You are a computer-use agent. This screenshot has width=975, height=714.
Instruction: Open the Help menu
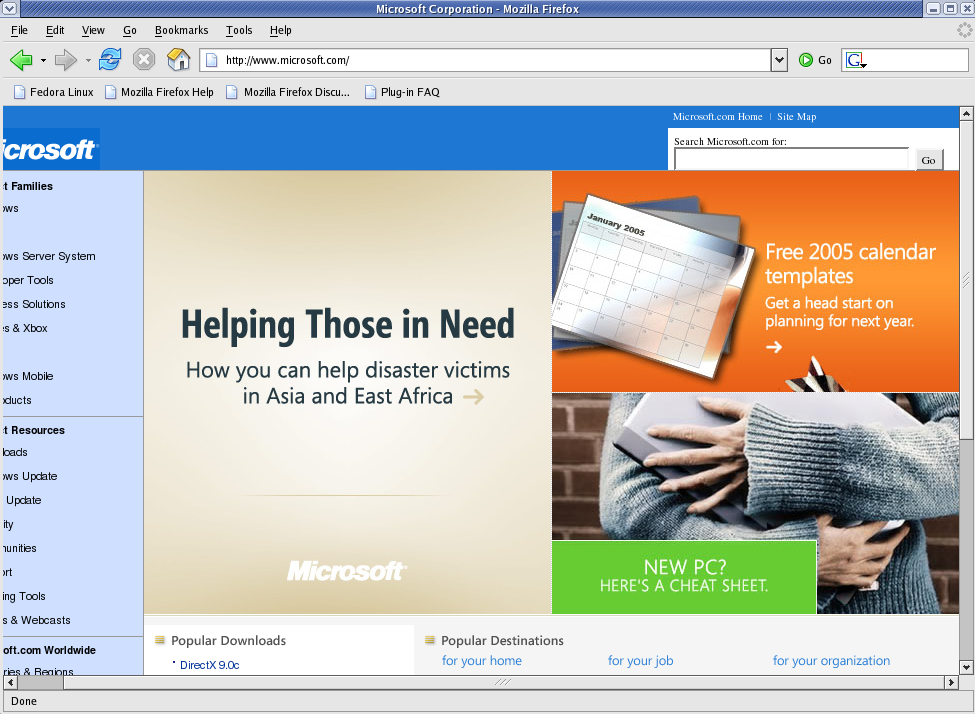(x=280, y=30)
